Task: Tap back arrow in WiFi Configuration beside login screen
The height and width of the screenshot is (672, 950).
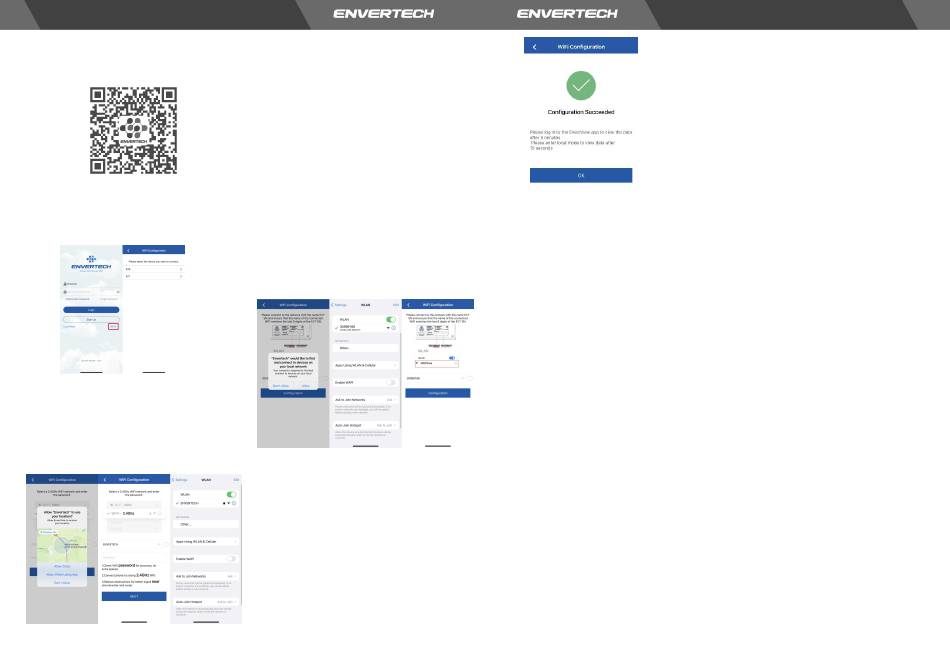Action: (128, 250)
